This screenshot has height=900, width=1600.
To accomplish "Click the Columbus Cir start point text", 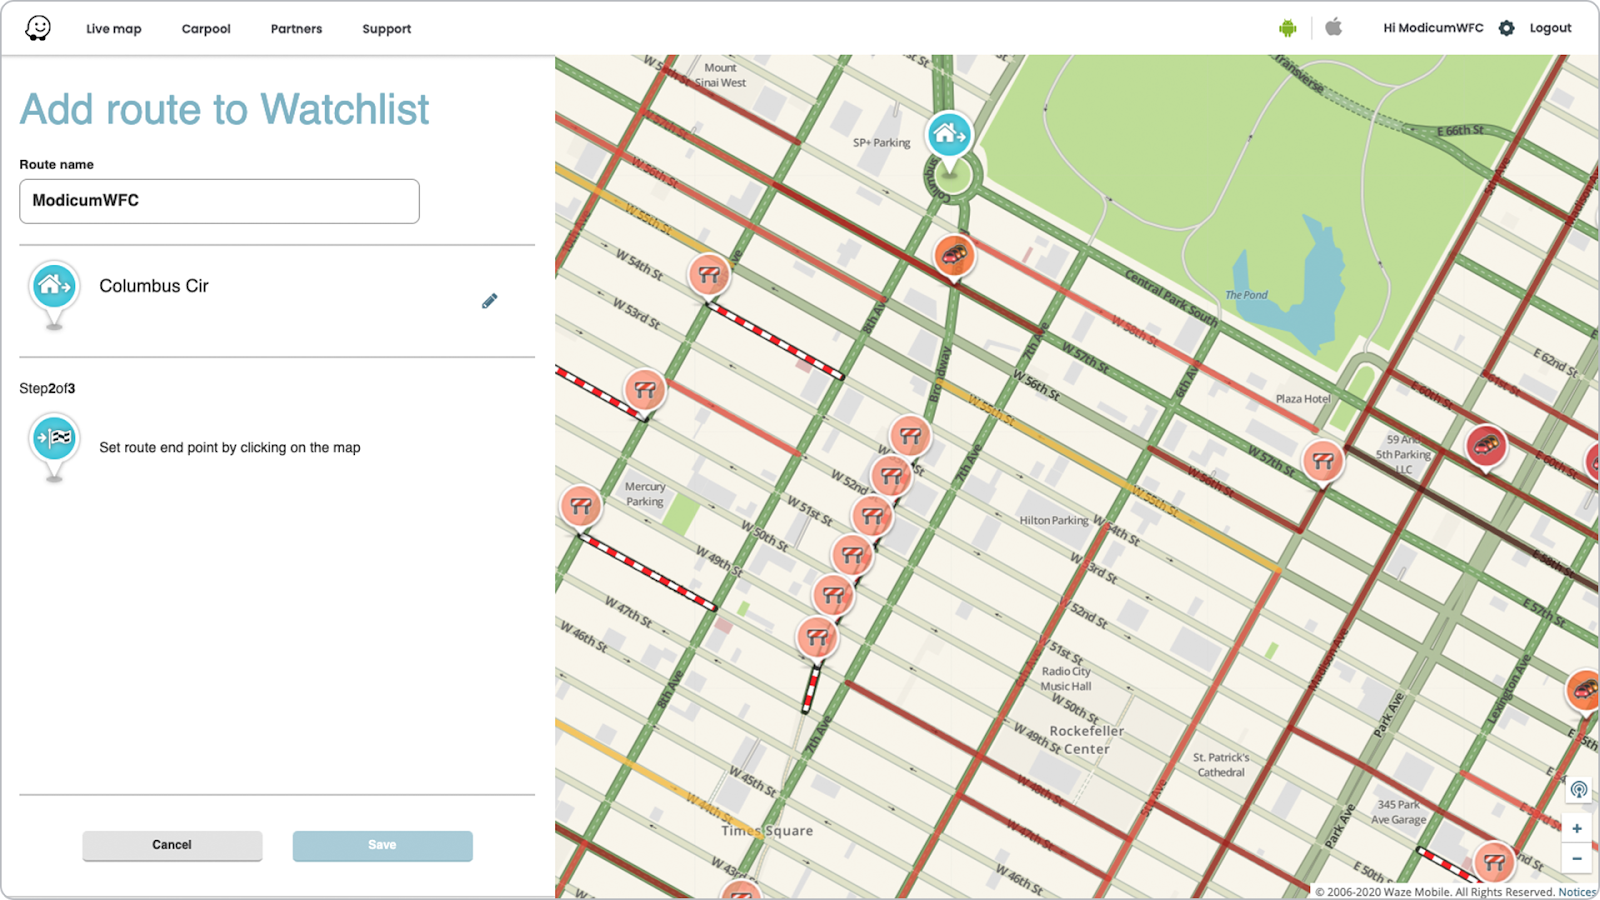I will pyautogui.click(x=154, y=286).
